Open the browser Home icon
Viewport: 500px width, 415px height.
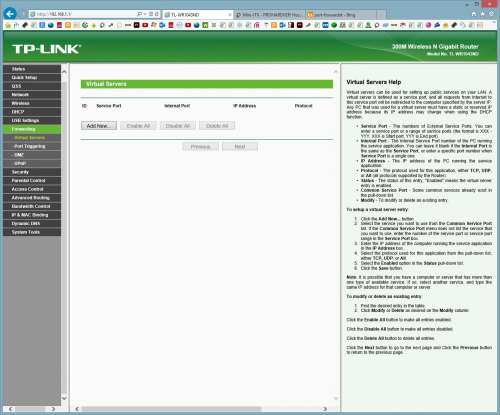click(x=474, y=14)
